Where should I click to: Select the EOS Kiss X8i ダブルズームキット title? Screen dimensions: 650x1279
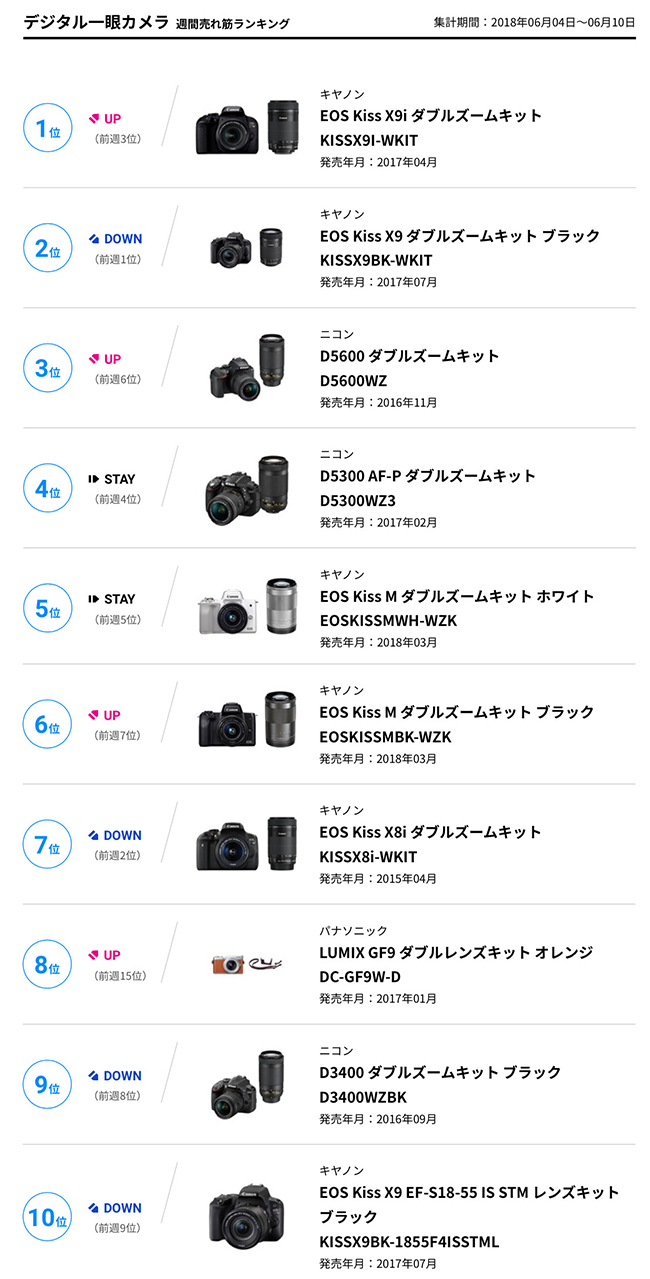tap(430, 832)
